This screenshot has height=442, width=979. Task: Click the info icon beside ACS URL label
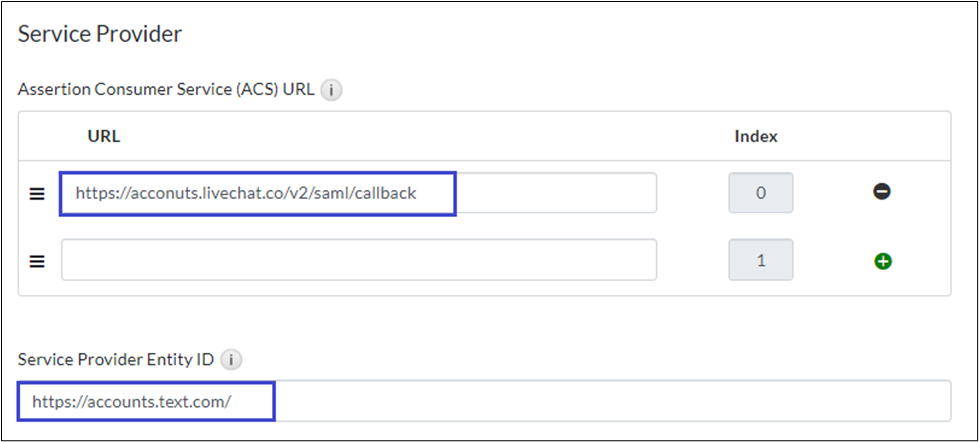[332, 90]
